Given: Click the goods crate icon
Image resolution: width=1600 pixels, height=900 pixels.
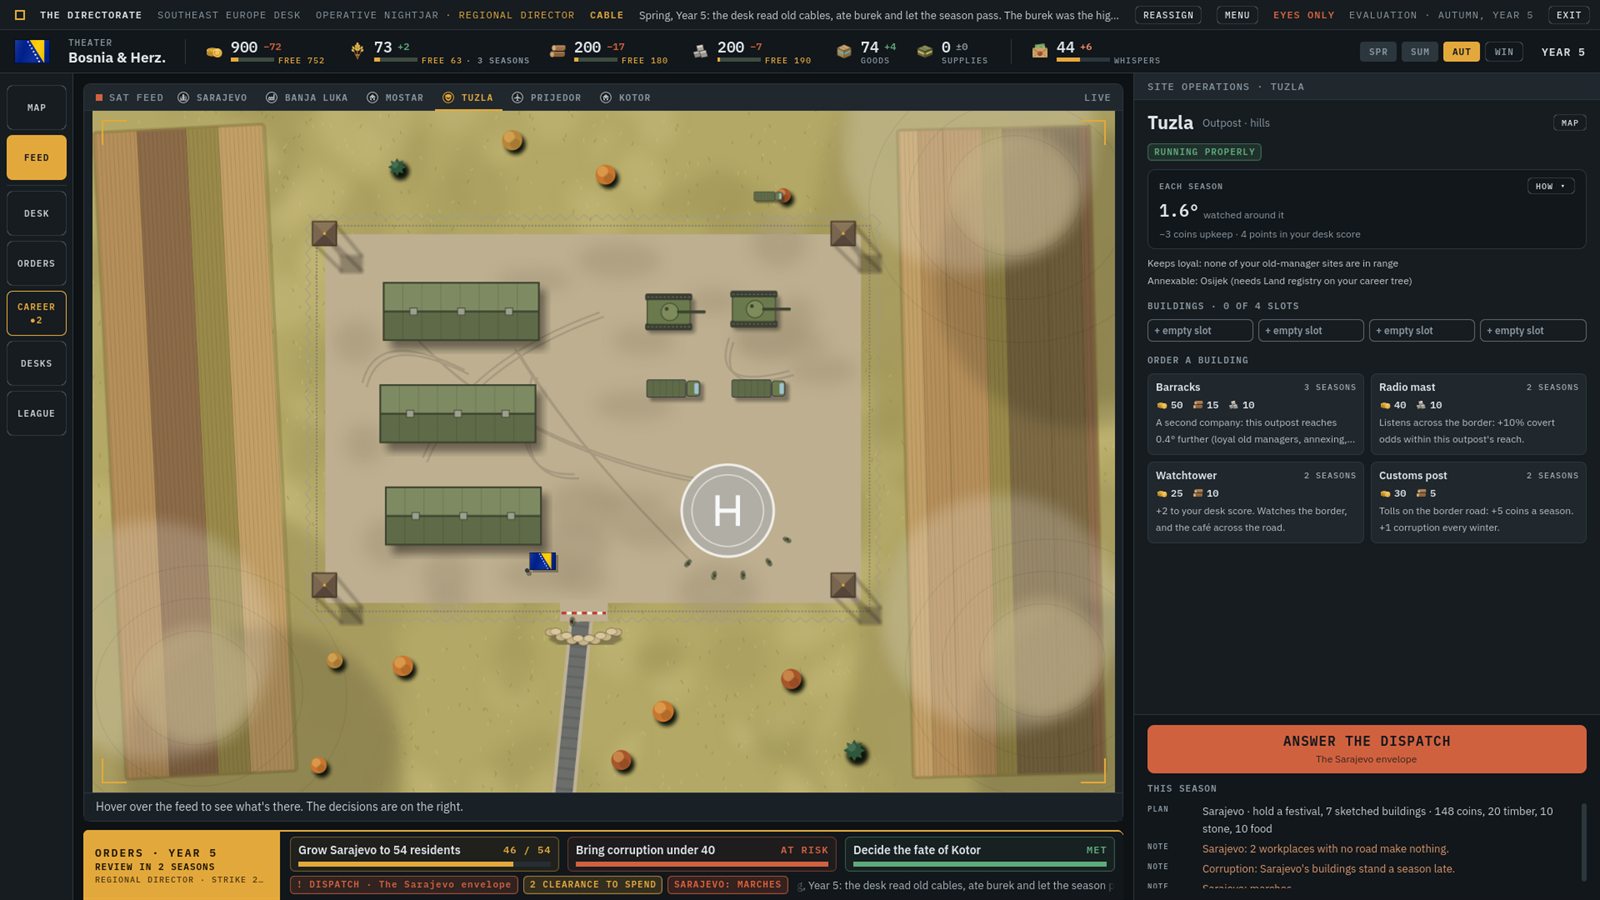Looking at the screenshot, I should tap(844, 51).
